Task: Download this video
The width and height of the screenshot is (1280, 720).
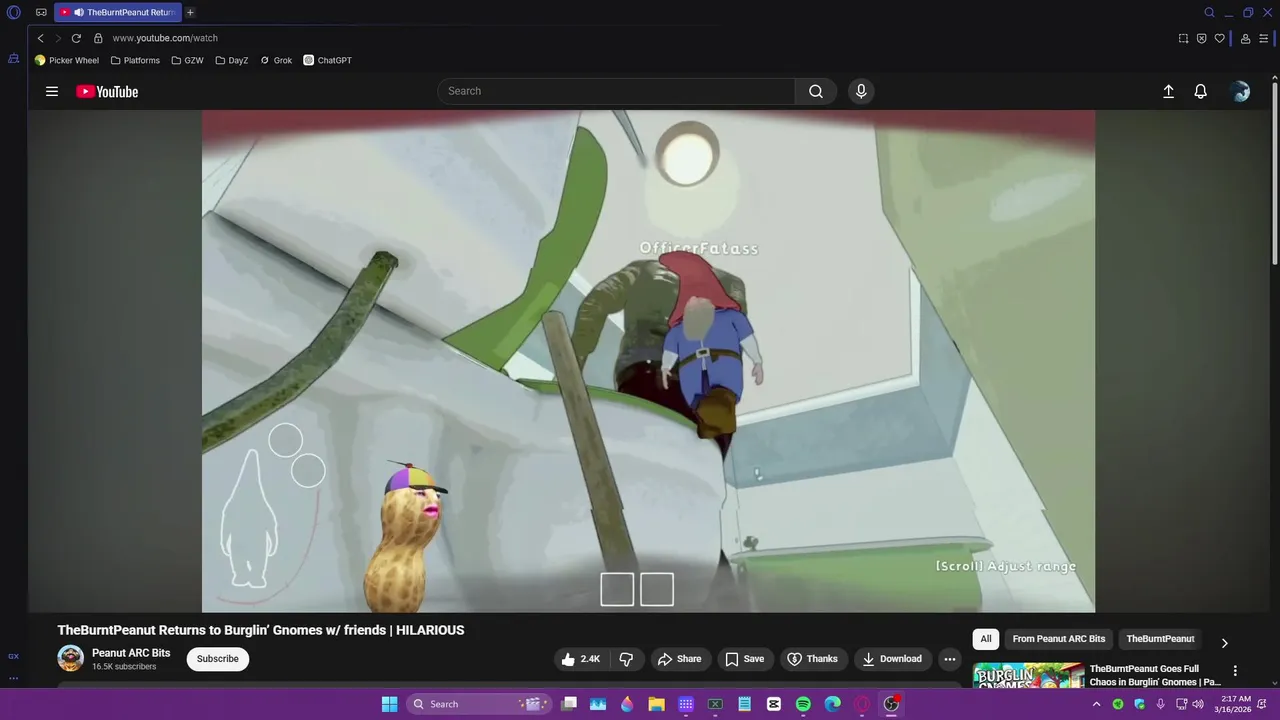Action: coord(893,659)
